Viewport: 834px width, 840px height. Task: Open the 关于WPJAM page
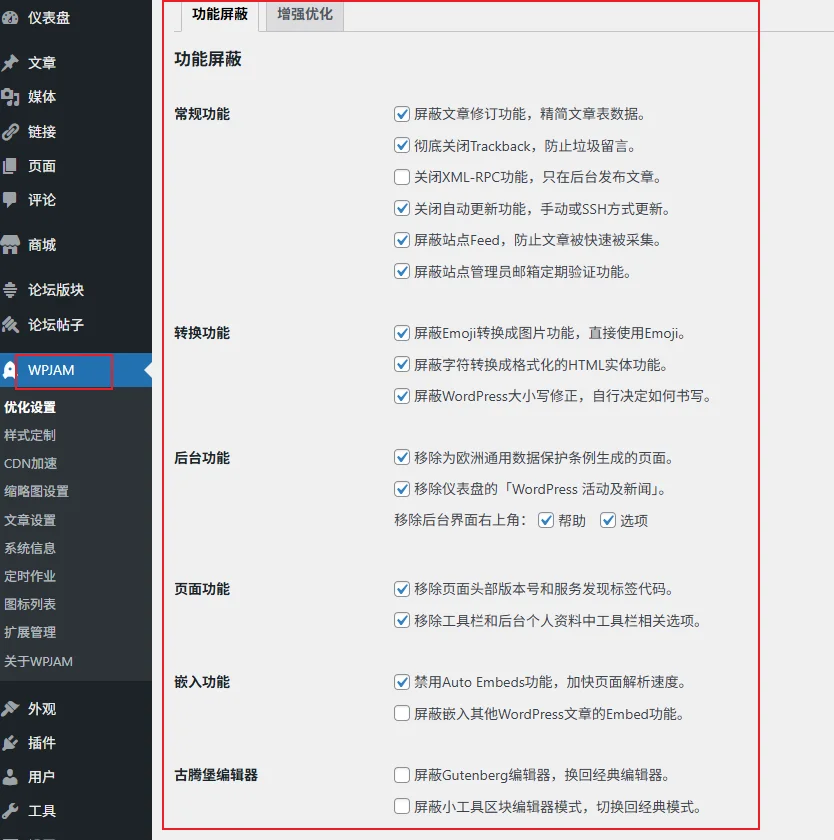point(49,661)
